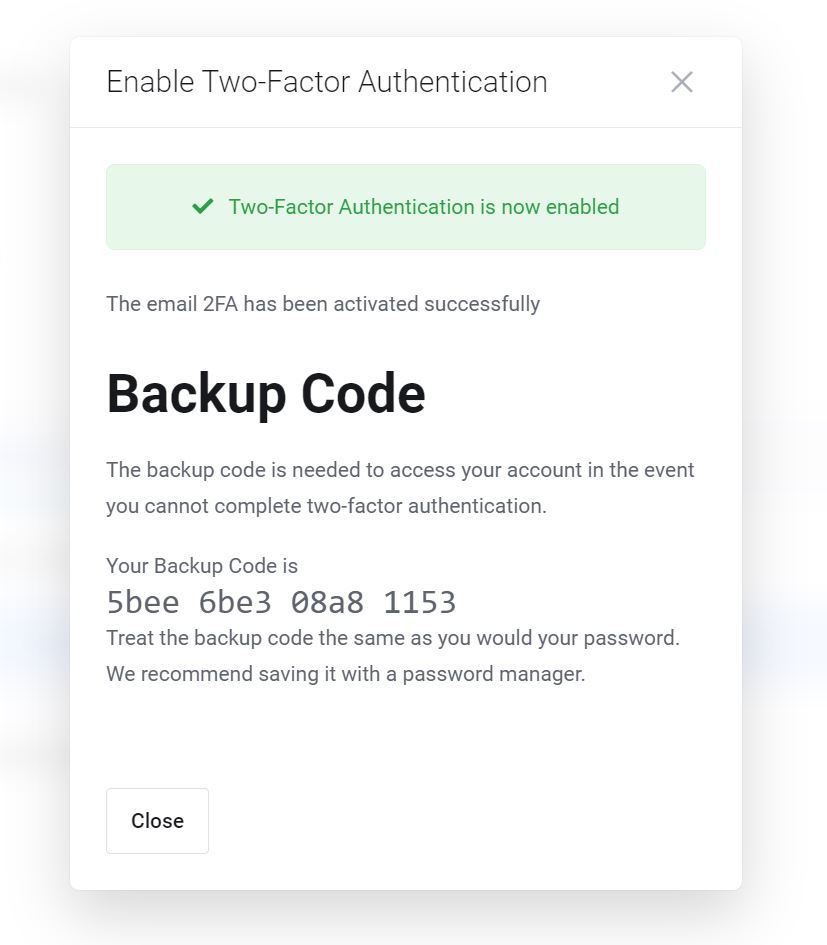Image resolution: width=827 pixels, height=945 pixels.
Task: Dismiss the dialog with the X icon
Action: [x=682, y=82]
